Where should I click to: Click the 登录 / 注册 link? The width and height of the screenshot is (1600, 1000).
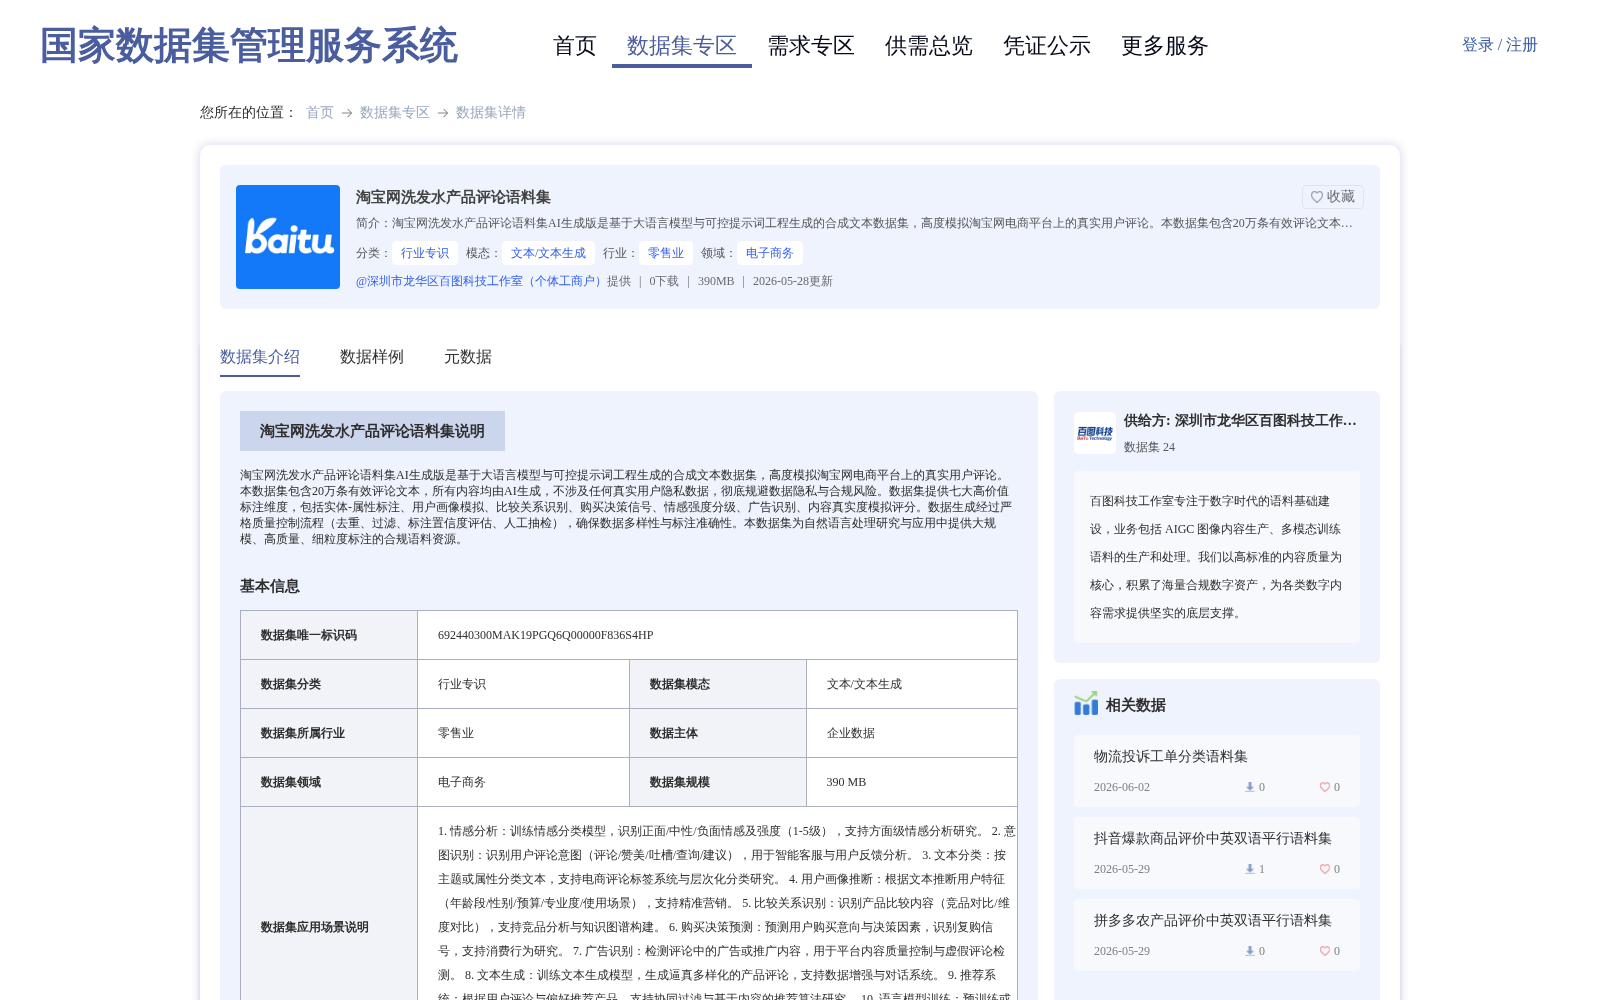pos(1500,45)
